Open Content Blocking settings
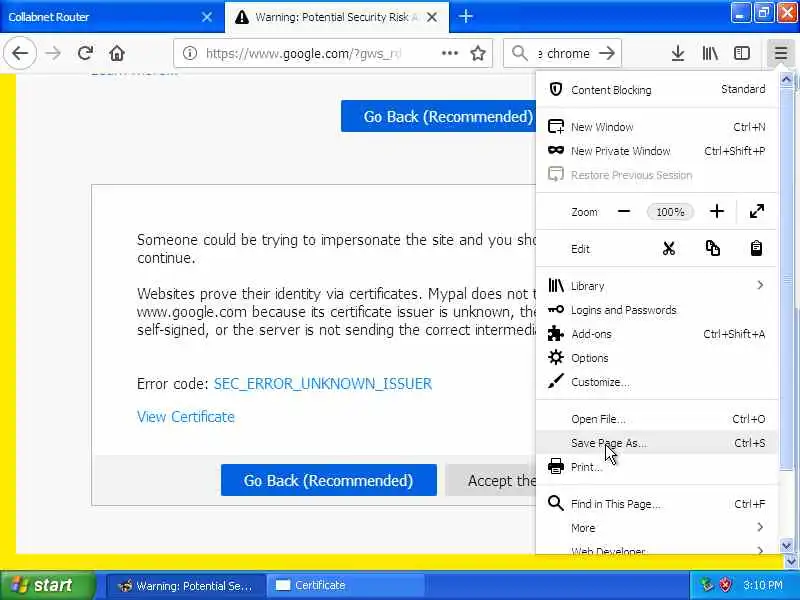 tap(657, 90)
